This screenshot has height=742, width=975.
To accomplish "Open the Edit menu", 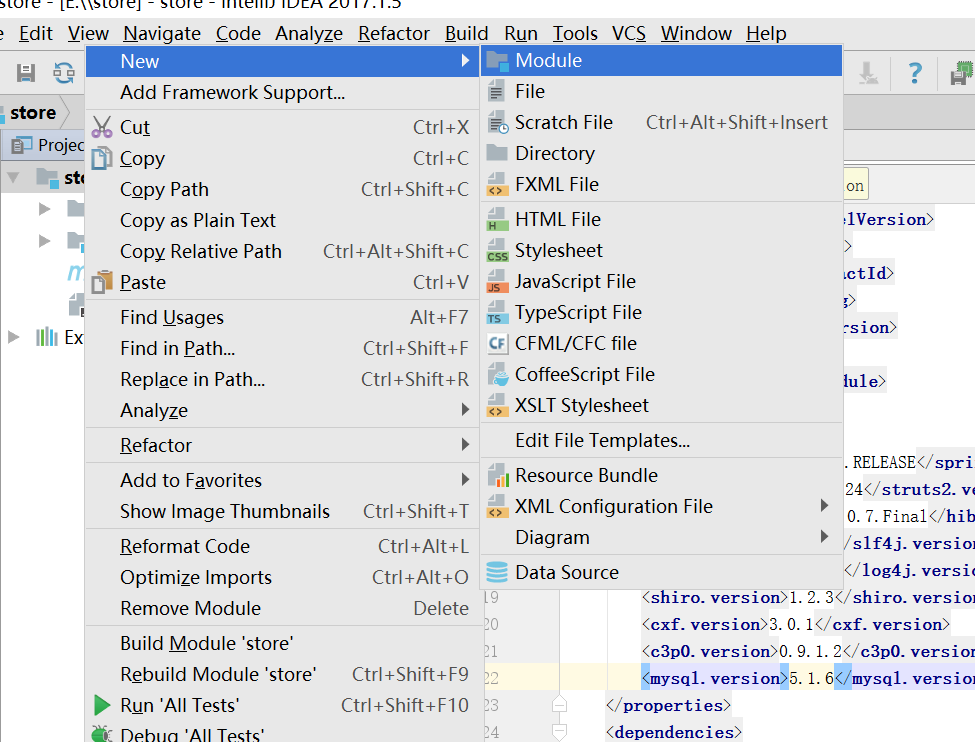I will [x=35, y=33].
